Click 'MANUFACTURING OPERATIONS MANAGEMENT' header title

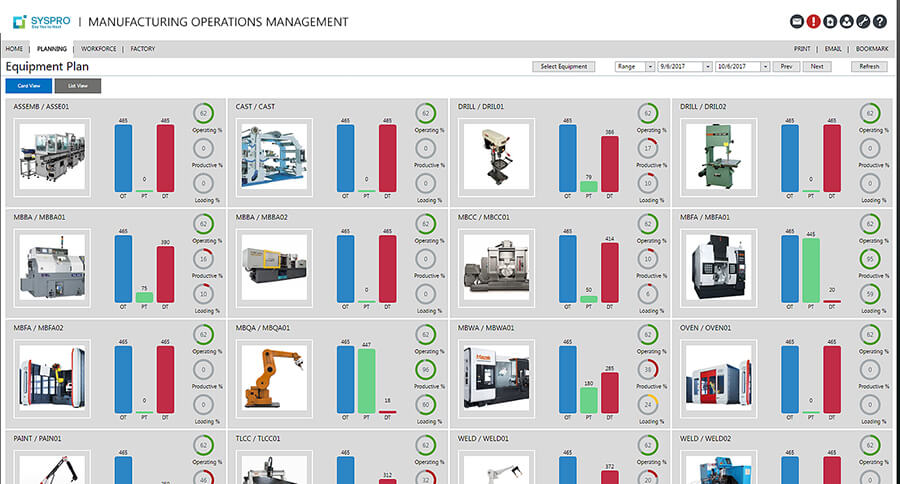tap(218, 22)
